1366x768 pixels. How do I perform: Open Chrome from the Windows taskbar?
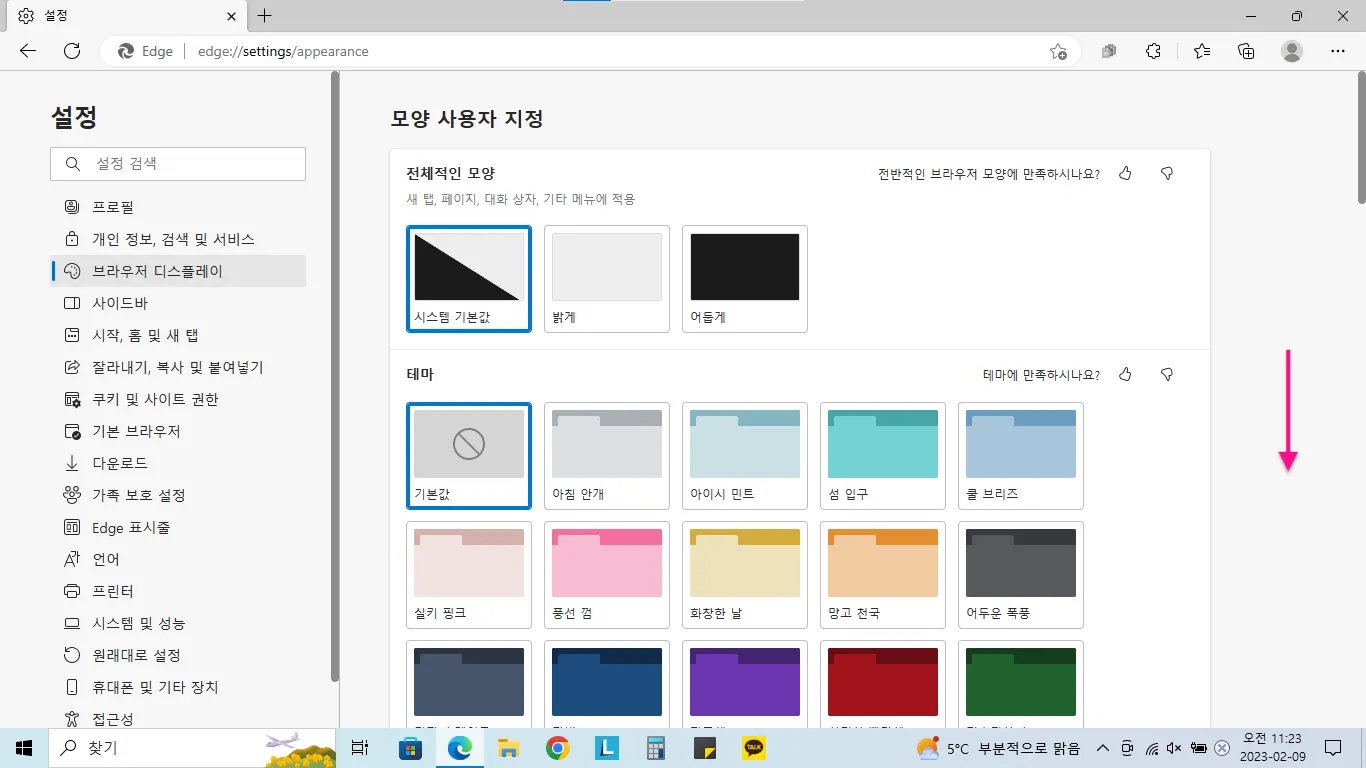pos(558,748)
